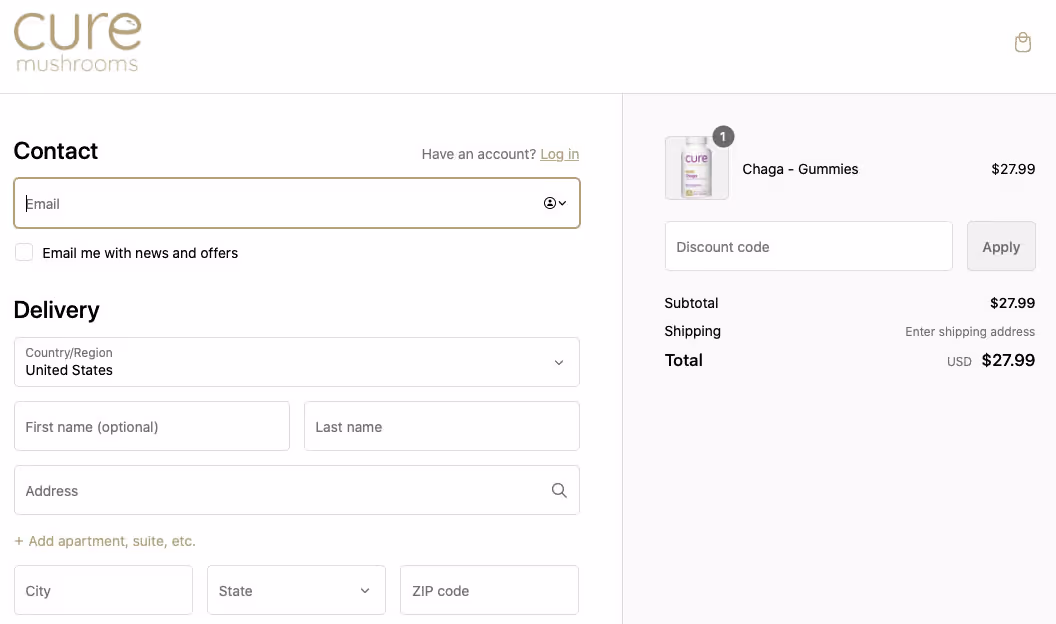Click the Discount code field
The height and width of the screenshot is (624, 1056).
coord(809,246)
